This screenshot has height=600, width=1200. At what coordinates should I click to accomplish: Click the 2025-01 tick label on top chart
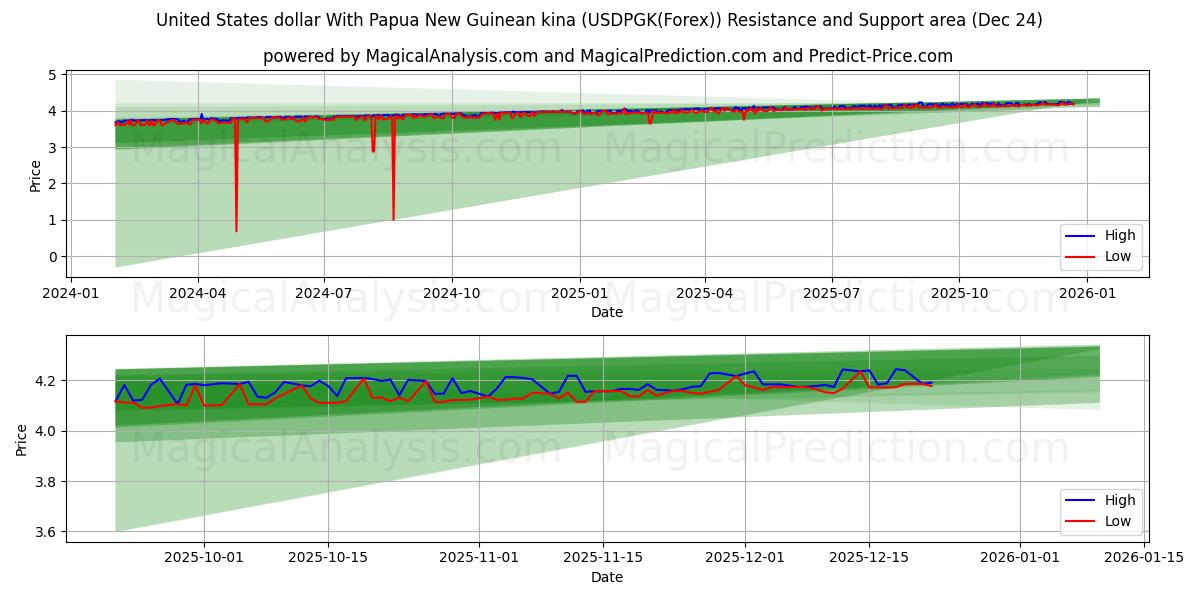(580, 290)
